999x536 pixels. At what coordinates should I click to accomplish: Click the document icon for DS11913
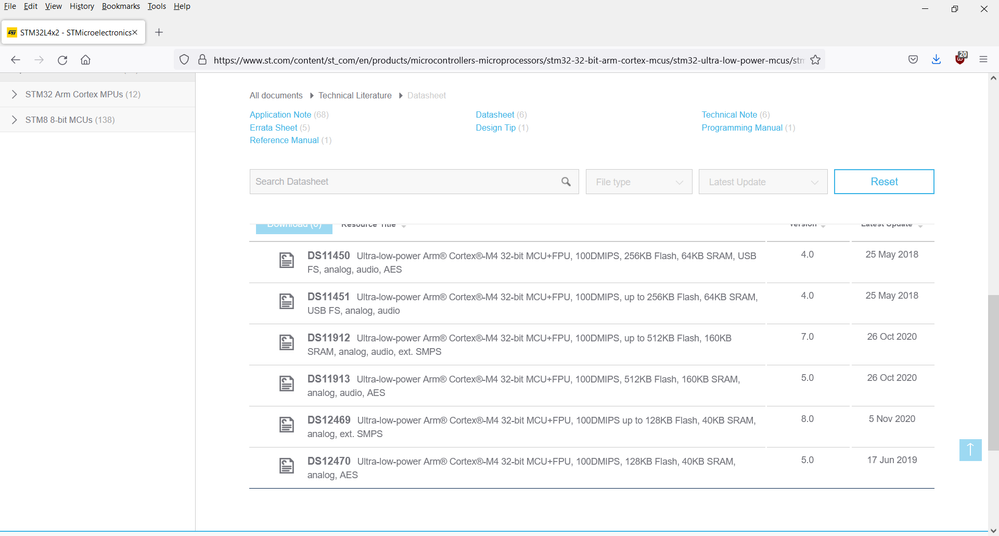[287, 384]
